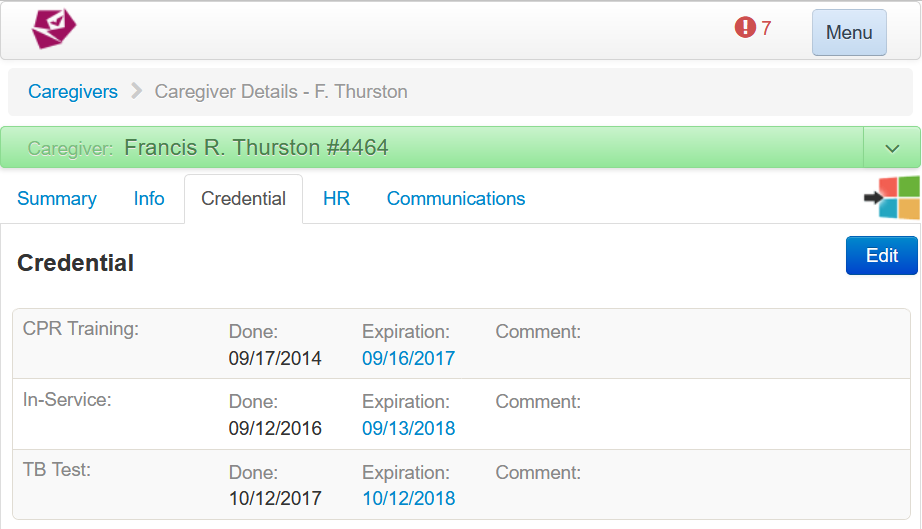Viewport: 922px width, 529px height.
Task: Click CPR Training expiration date 09/16/2017
Action: coord(408,358)
